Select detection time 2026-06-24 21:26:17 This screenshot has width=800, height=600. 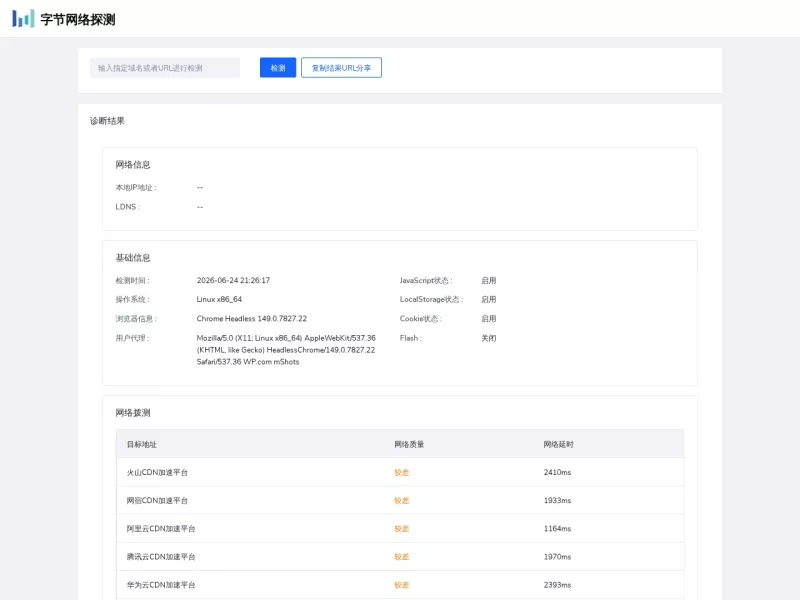(x=233, y=280)
